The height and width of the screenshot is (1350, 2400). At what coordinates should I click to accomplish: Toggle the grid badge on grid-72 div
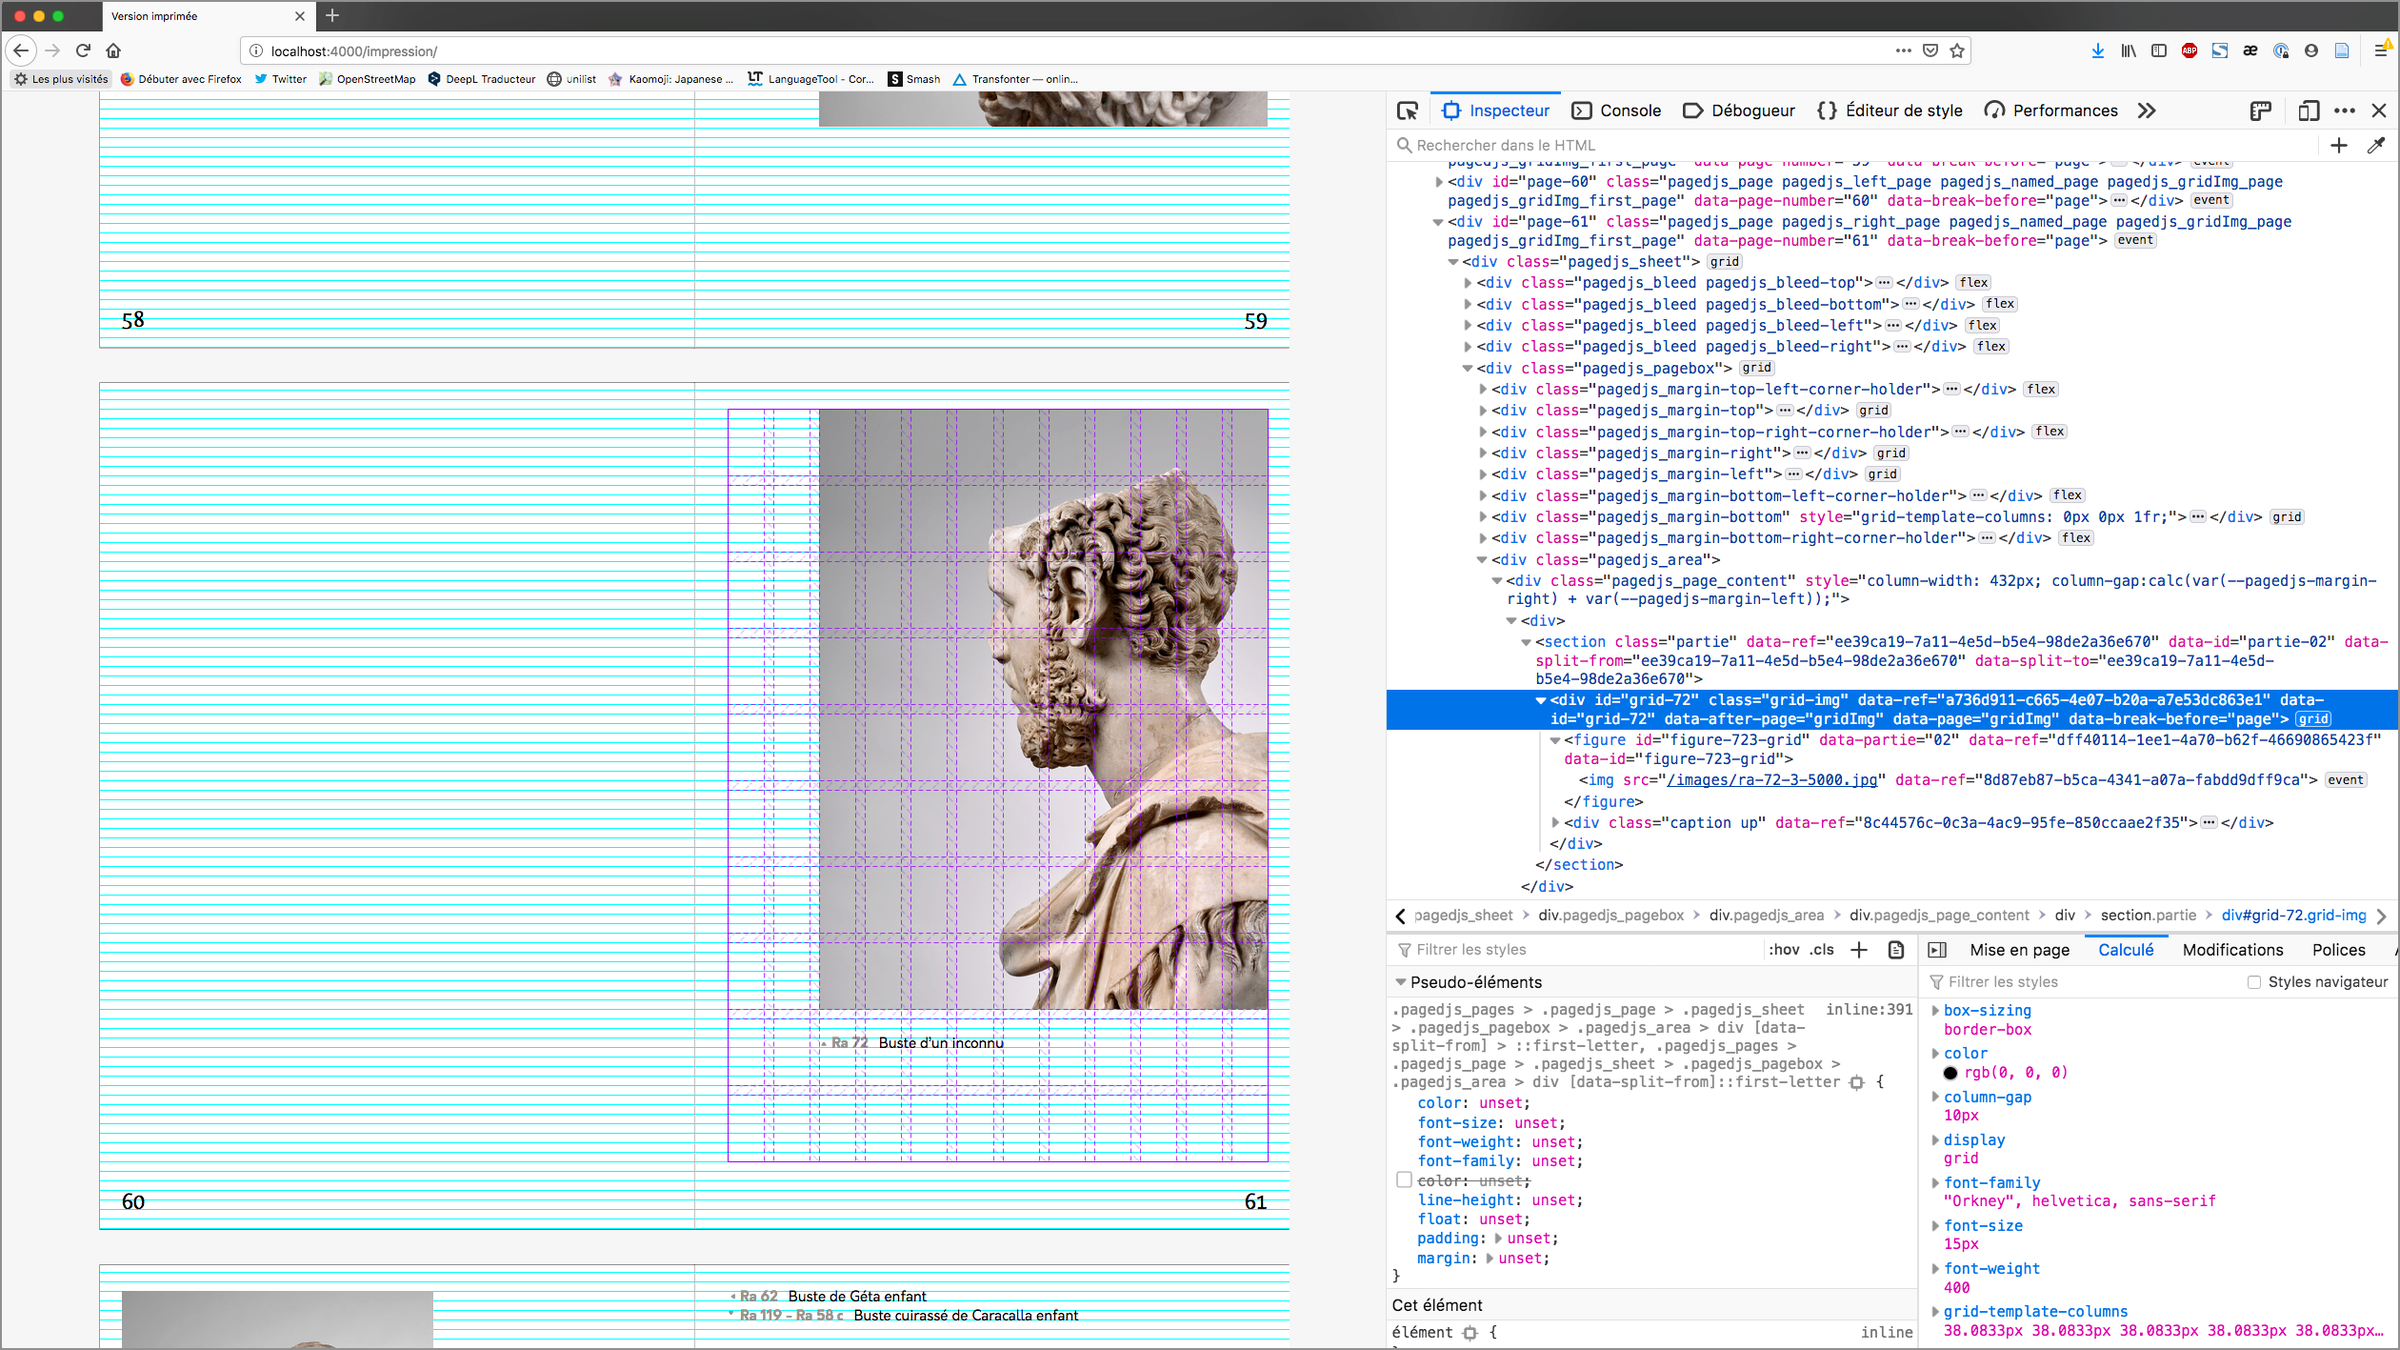(2312, 719)
